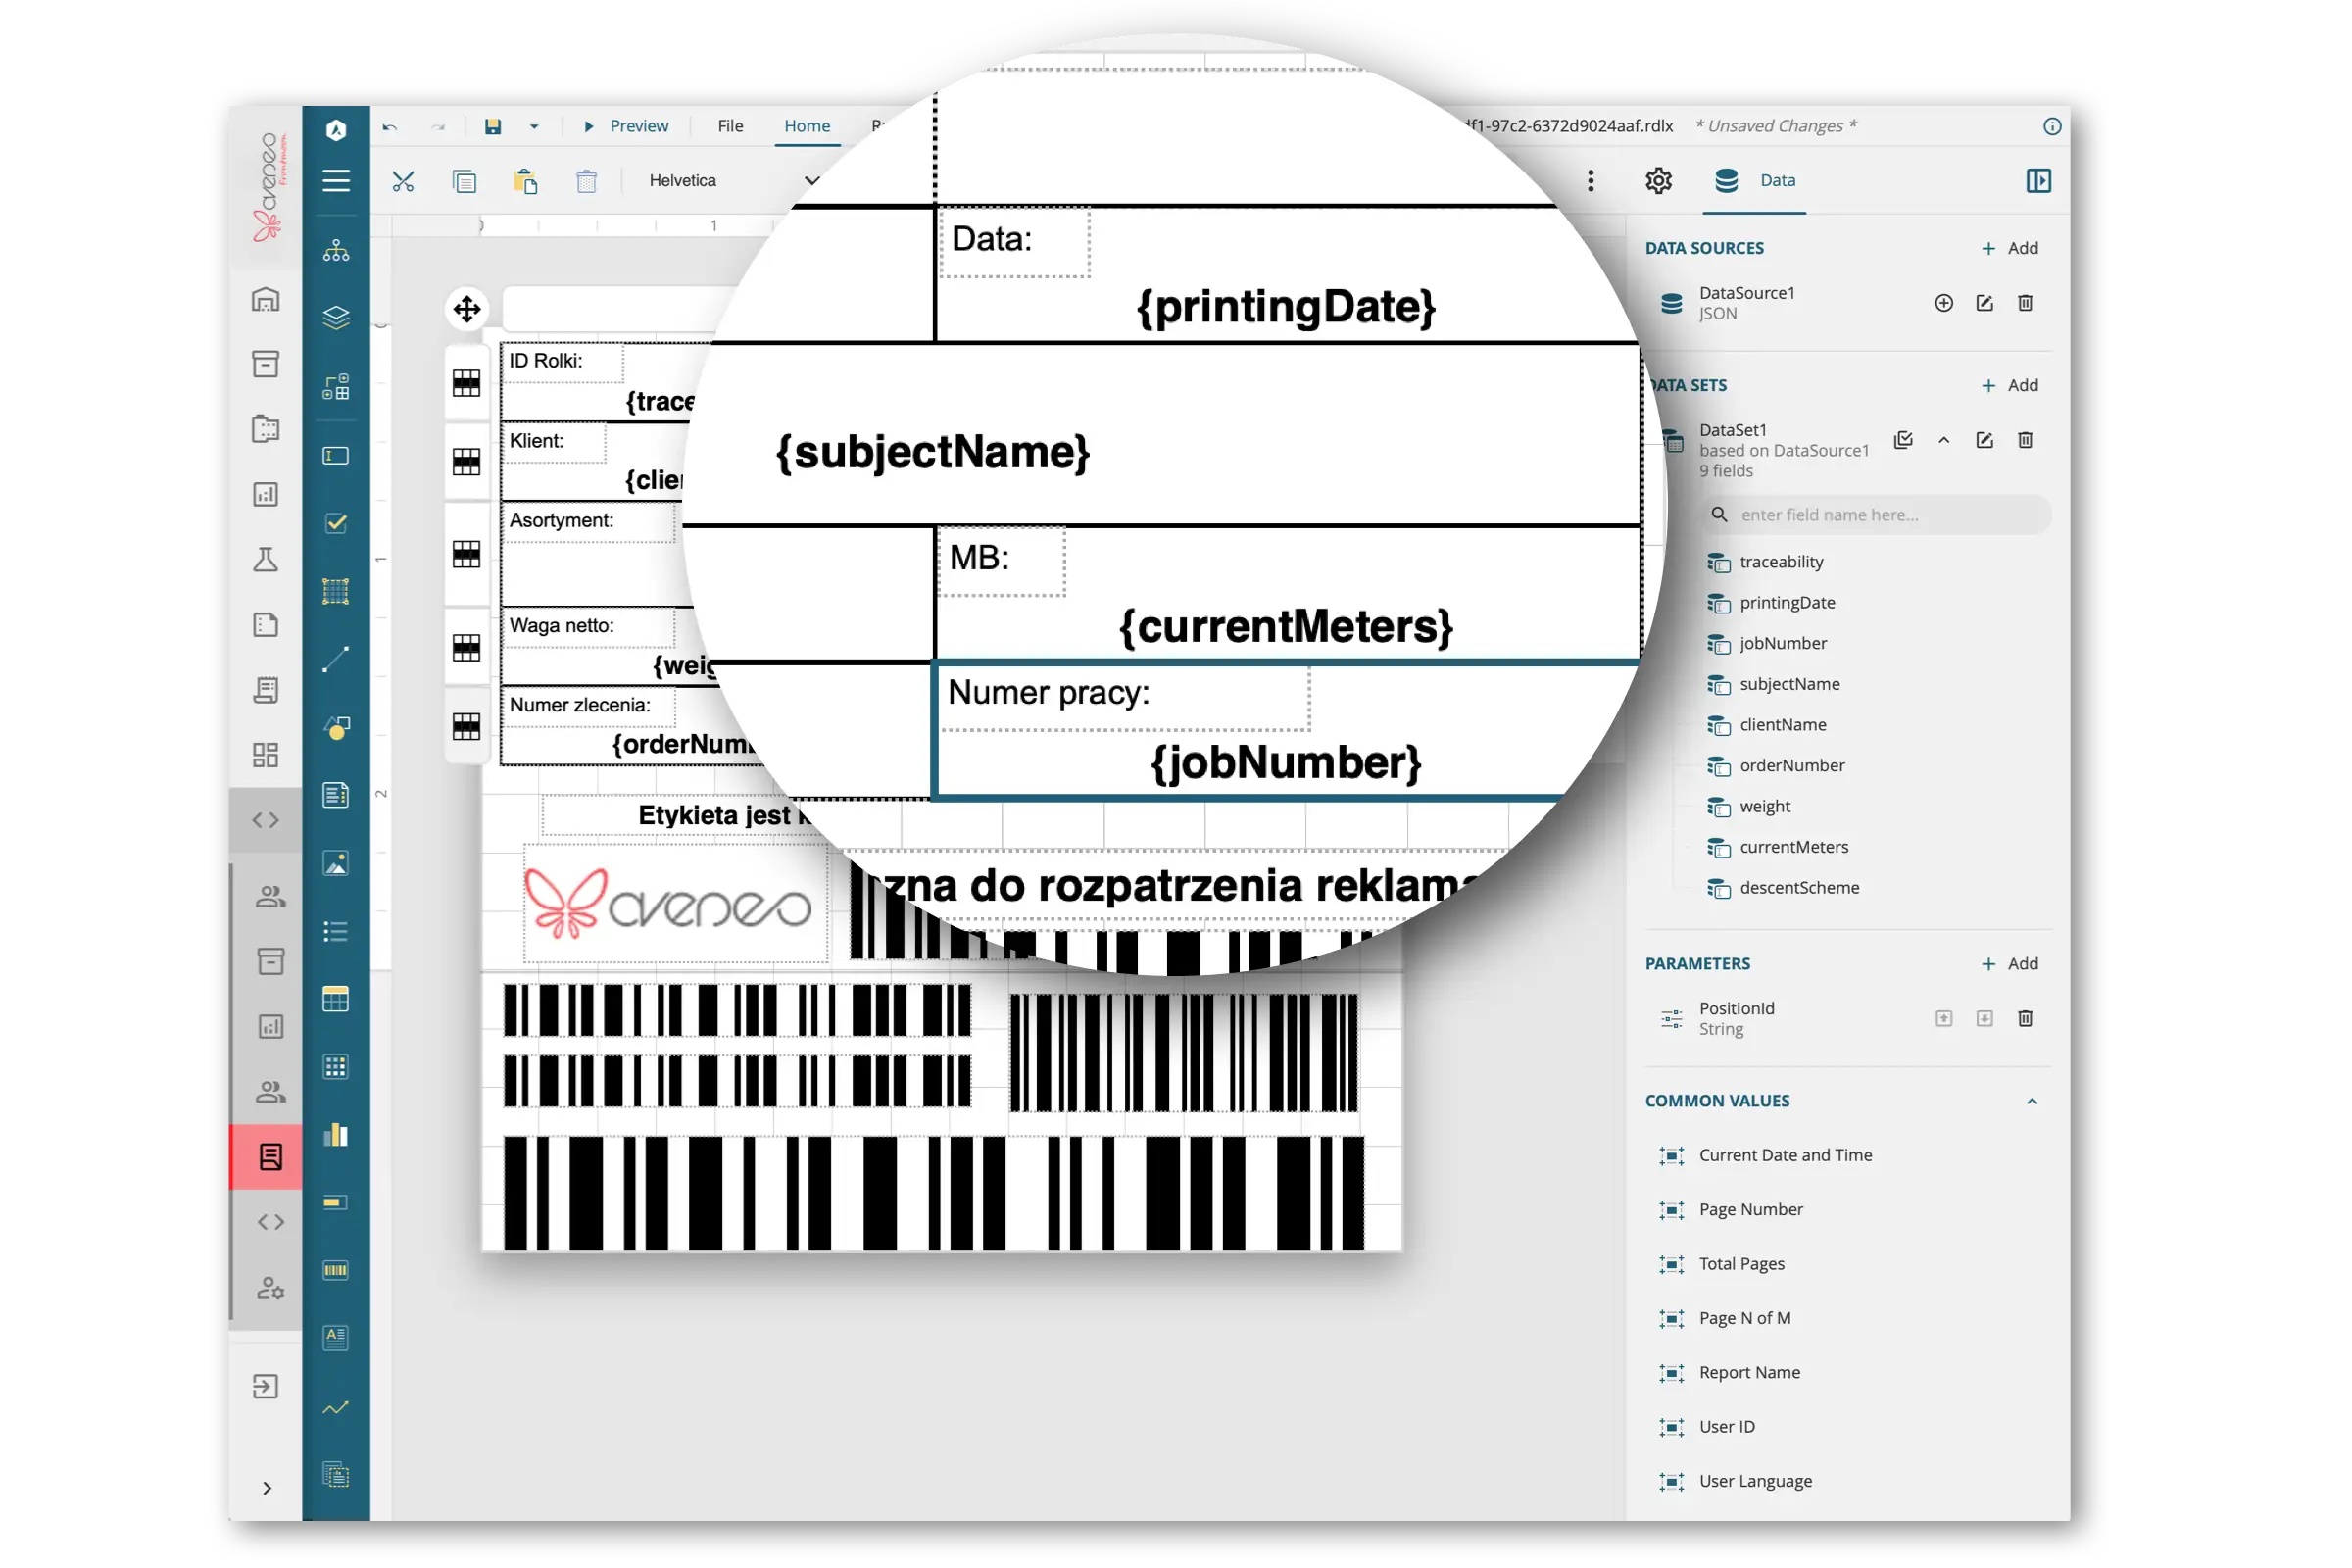Toggle the hamburger menu in toolbox
Screen dimensions: 2352x1568
tap(336, 181)
